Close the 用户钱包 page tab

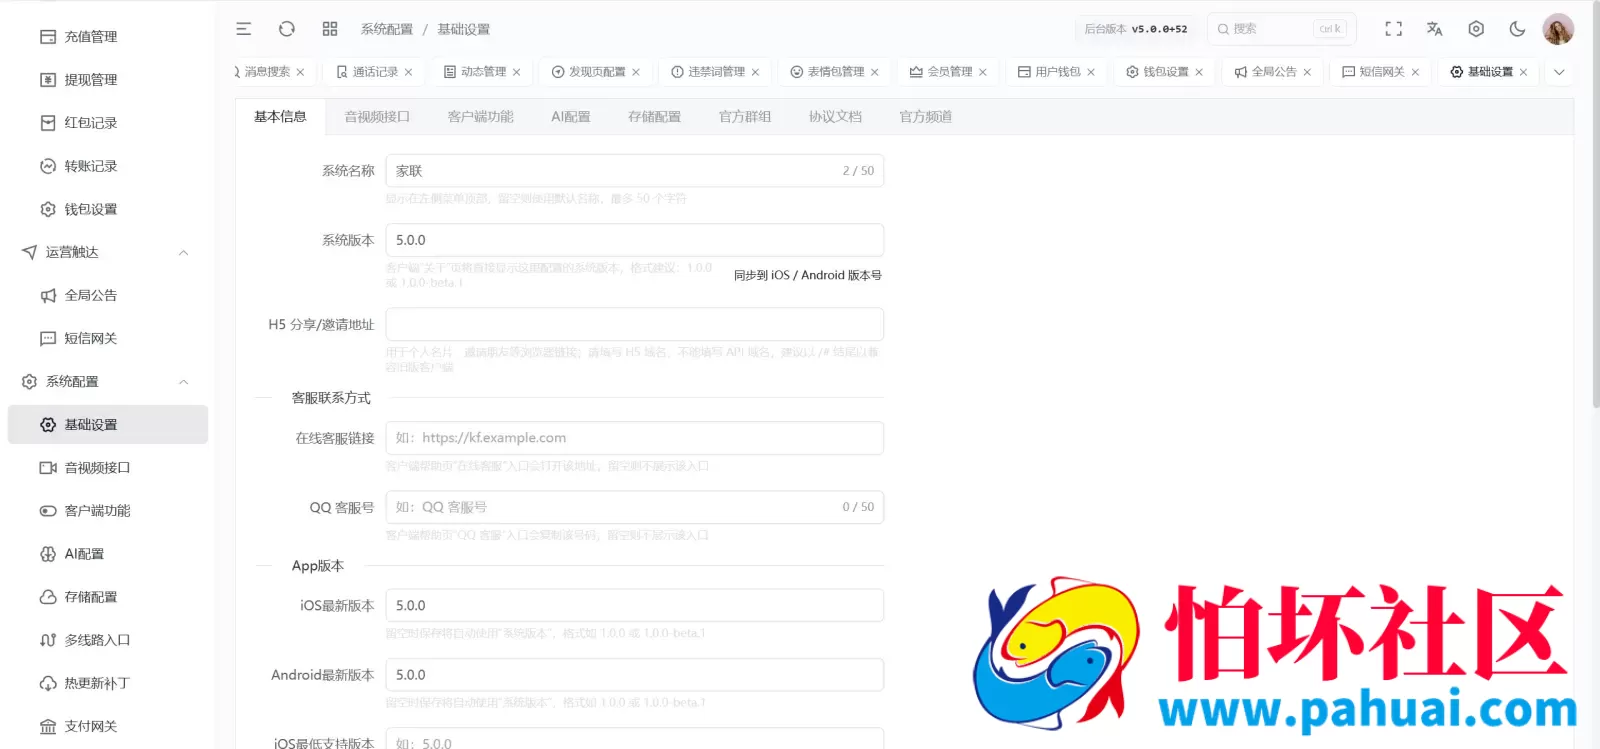[1090, 72]
